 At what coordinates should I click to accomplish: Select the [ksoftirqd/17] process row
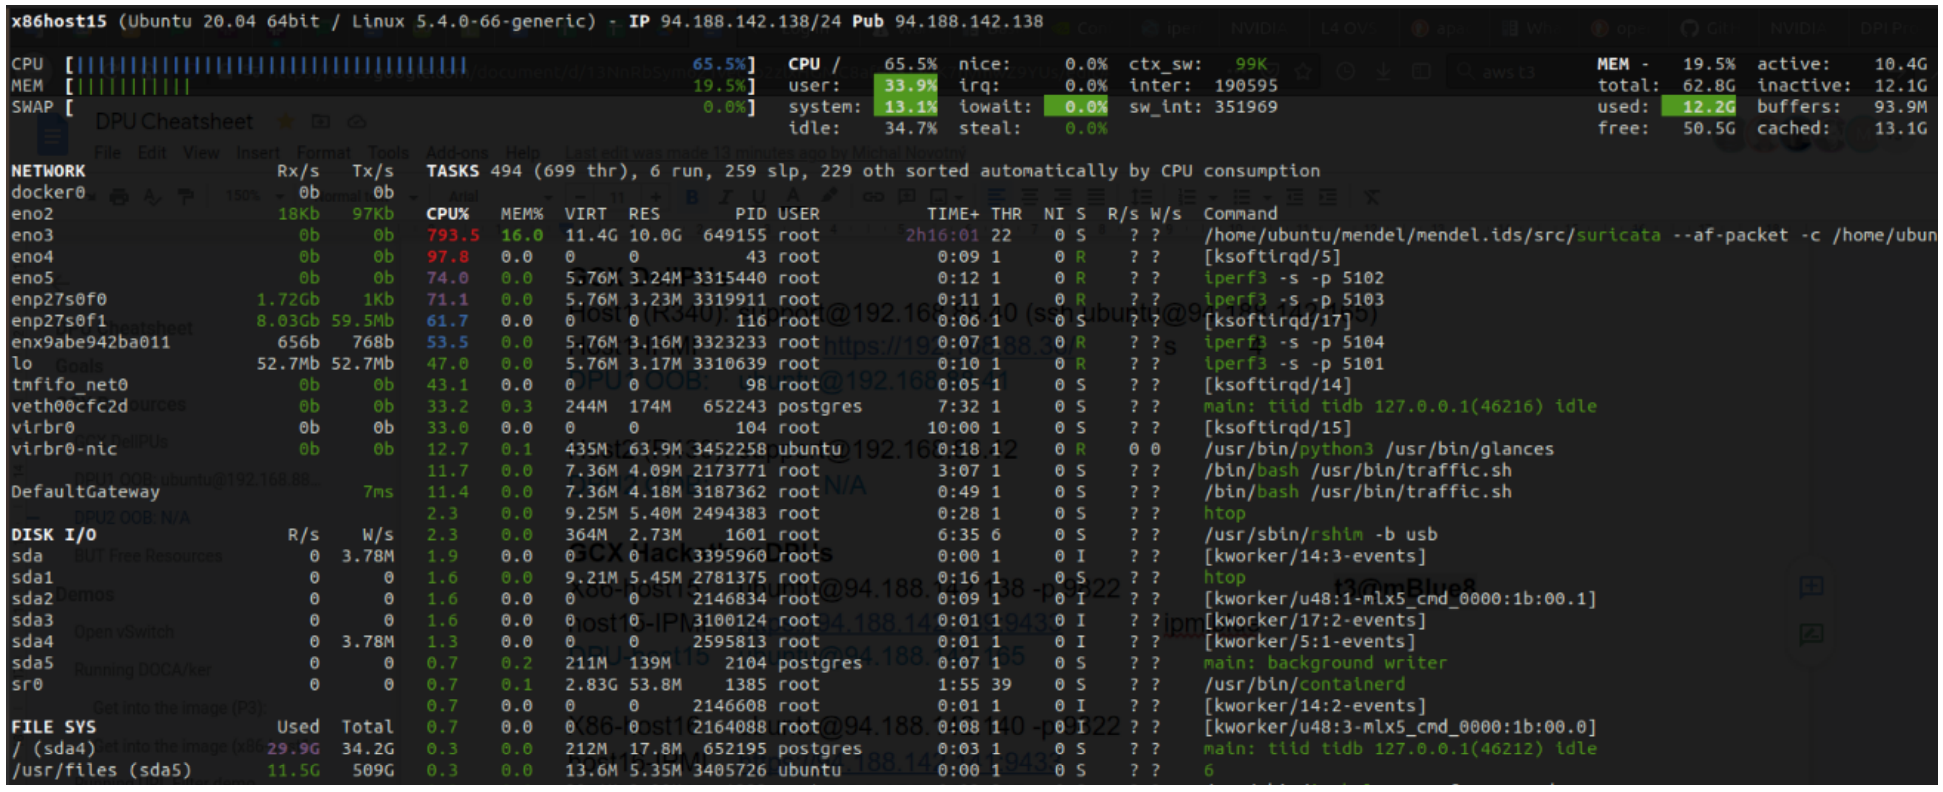click(x=889, y=321)
